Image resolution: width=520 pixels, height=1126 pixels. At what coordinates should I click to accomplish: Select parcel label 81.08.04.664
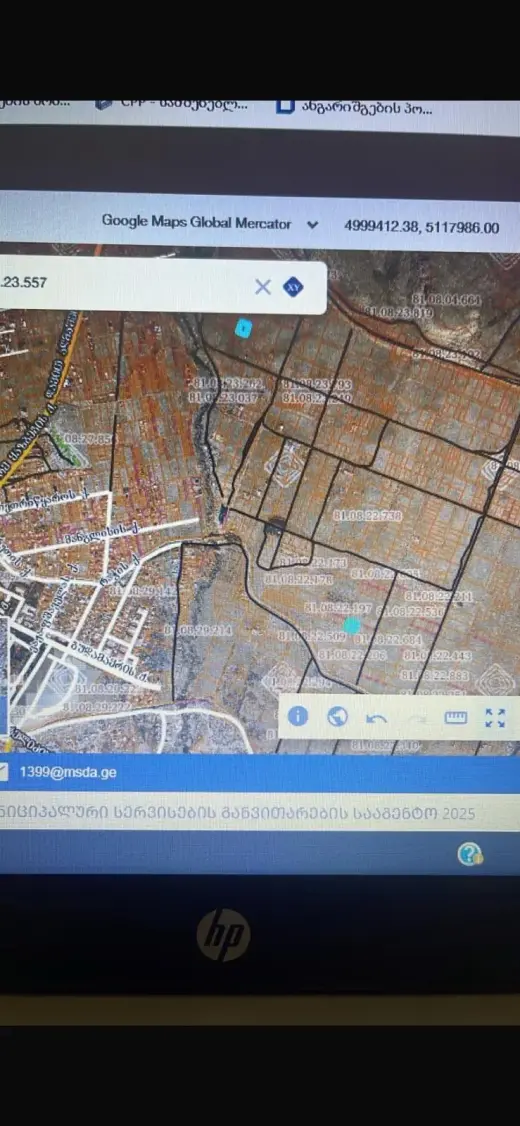[x=447, y=300]
